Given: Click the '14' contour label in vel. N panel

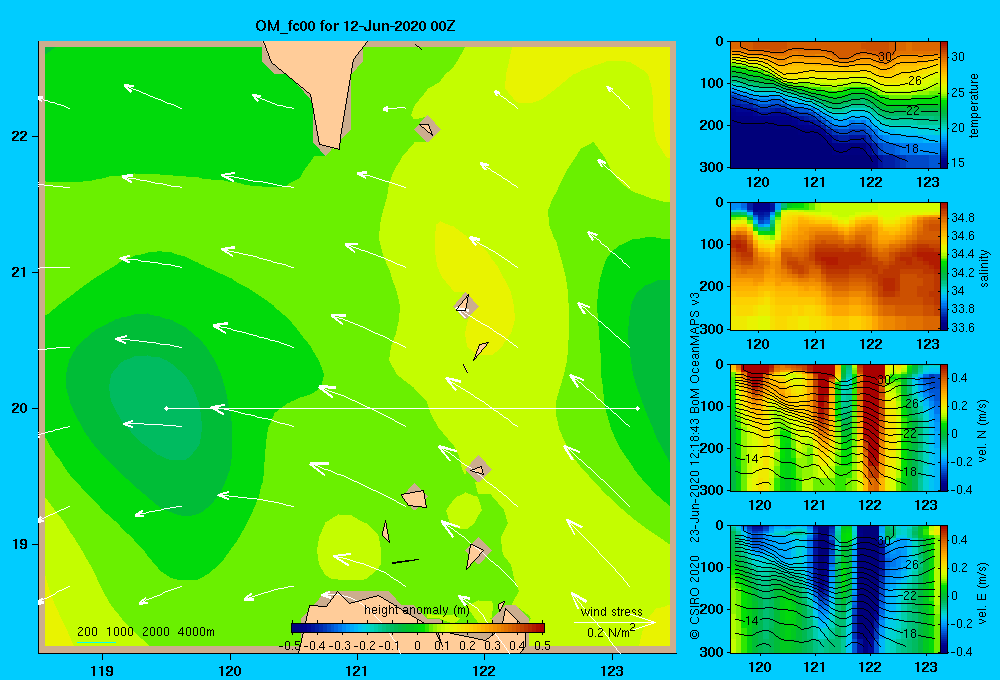Looking at the screenshot, I should pos(751,459).
